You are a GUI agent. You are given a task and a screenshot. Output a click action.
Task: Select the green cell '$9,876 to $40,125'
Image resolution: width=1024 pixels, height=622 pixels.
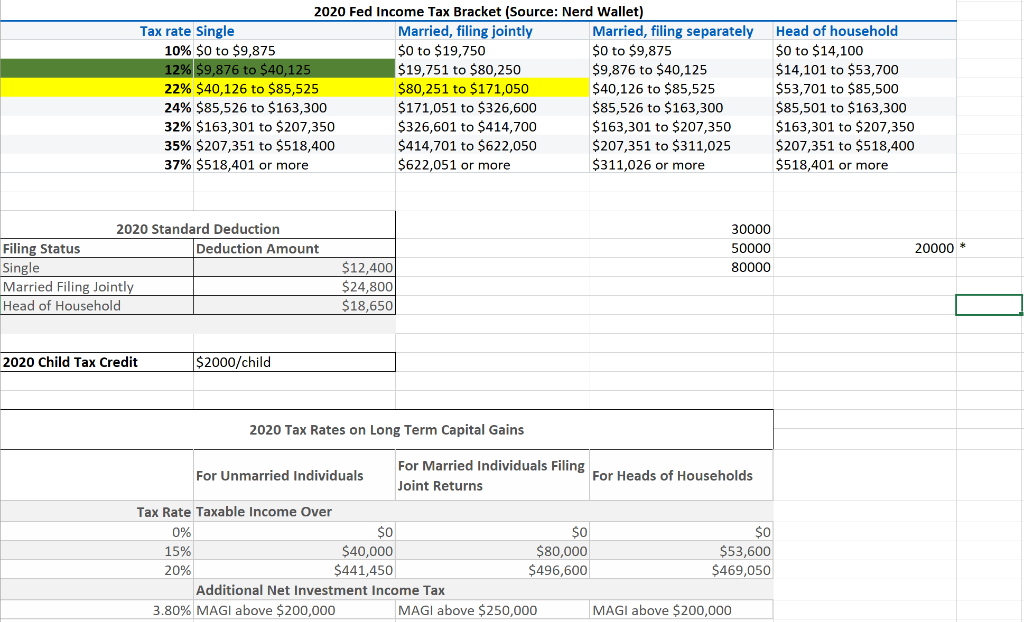coord(295,69)
